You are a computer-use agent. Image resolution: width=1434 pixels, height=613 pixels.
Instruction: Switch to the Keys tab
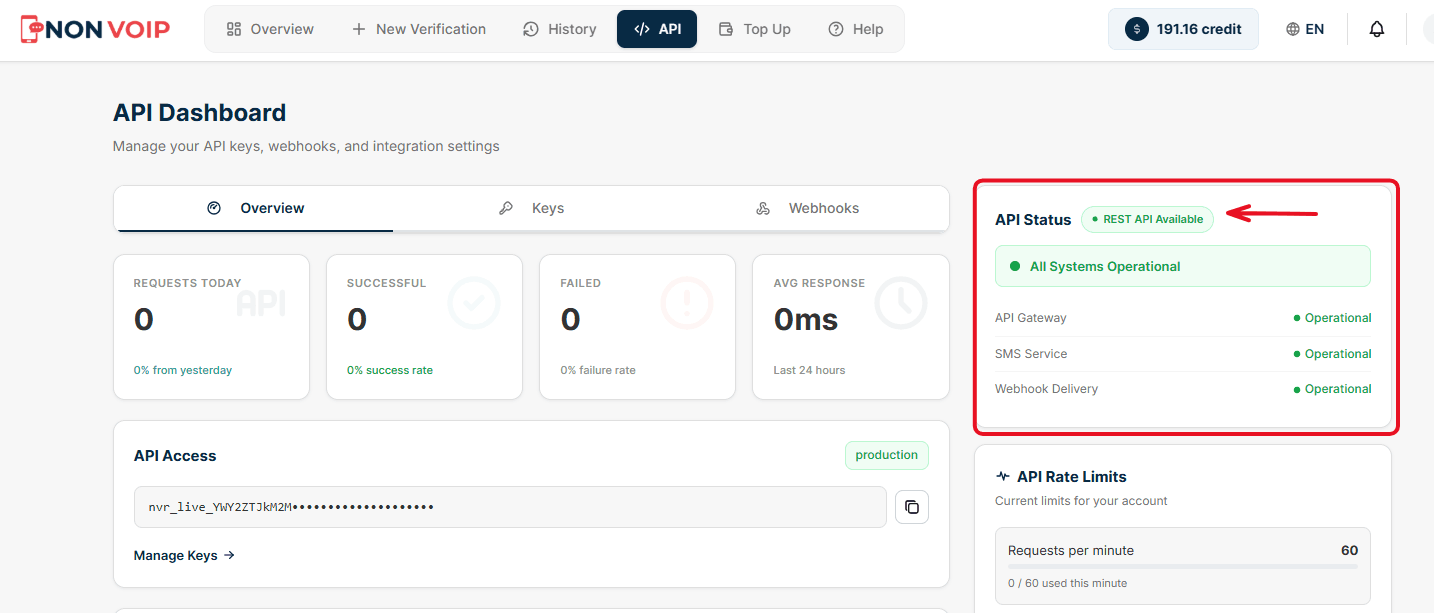tap(532, 208)
